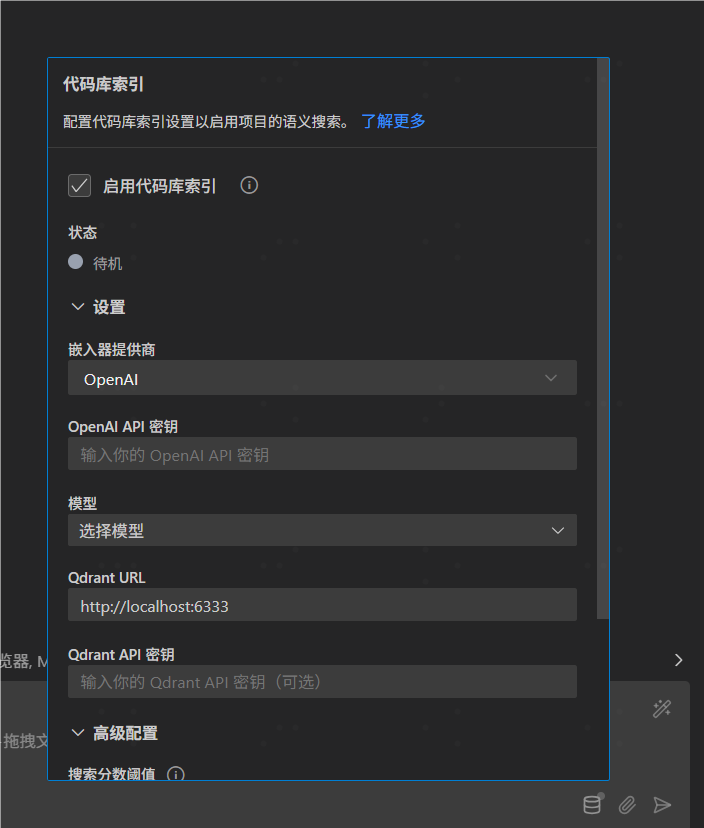The image size is (704, 828).
Task: Click info icon next to 搜索分数阈值
Action: (176, 774)
